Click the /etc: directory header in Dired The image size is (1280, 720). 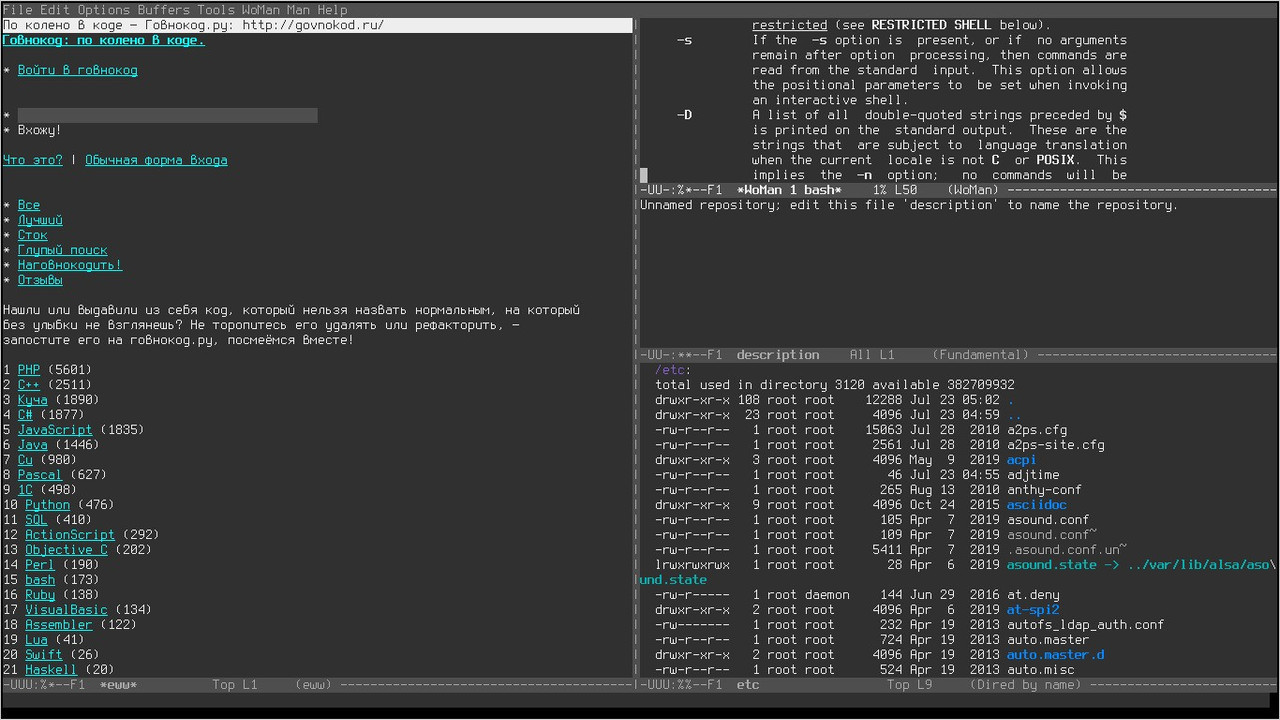tap(673, 370)
